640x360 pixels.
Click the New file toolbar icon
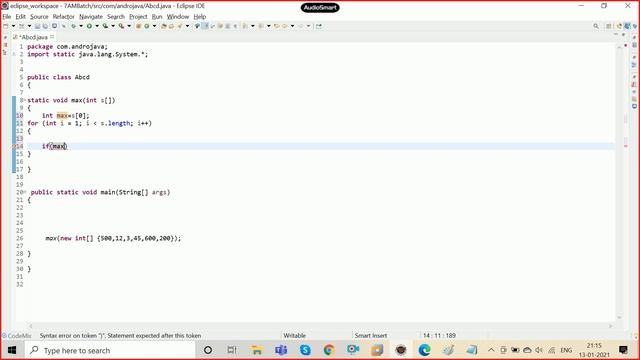6,26
